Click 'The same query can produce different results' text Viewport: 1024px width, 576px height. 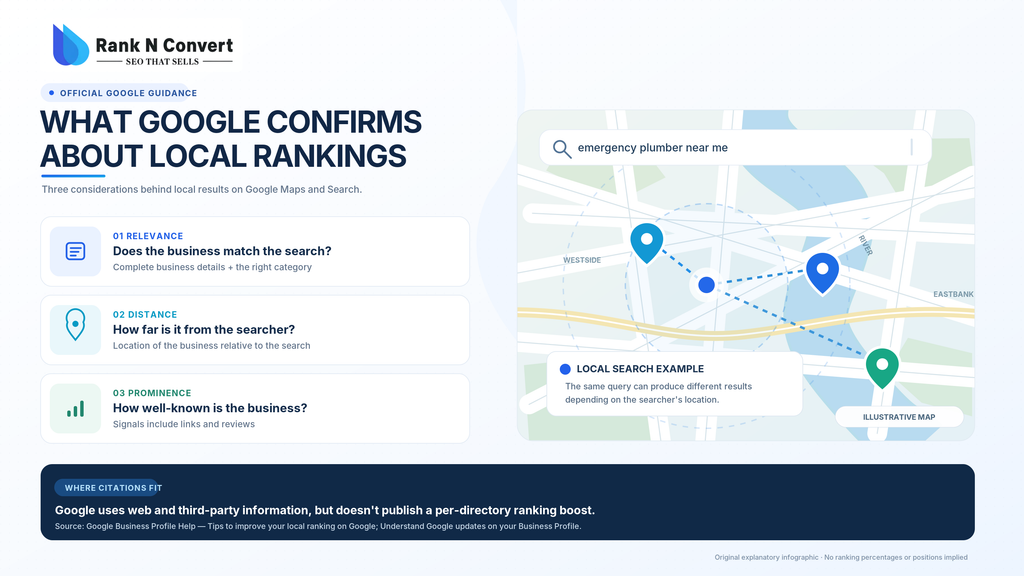pos(658,386)
